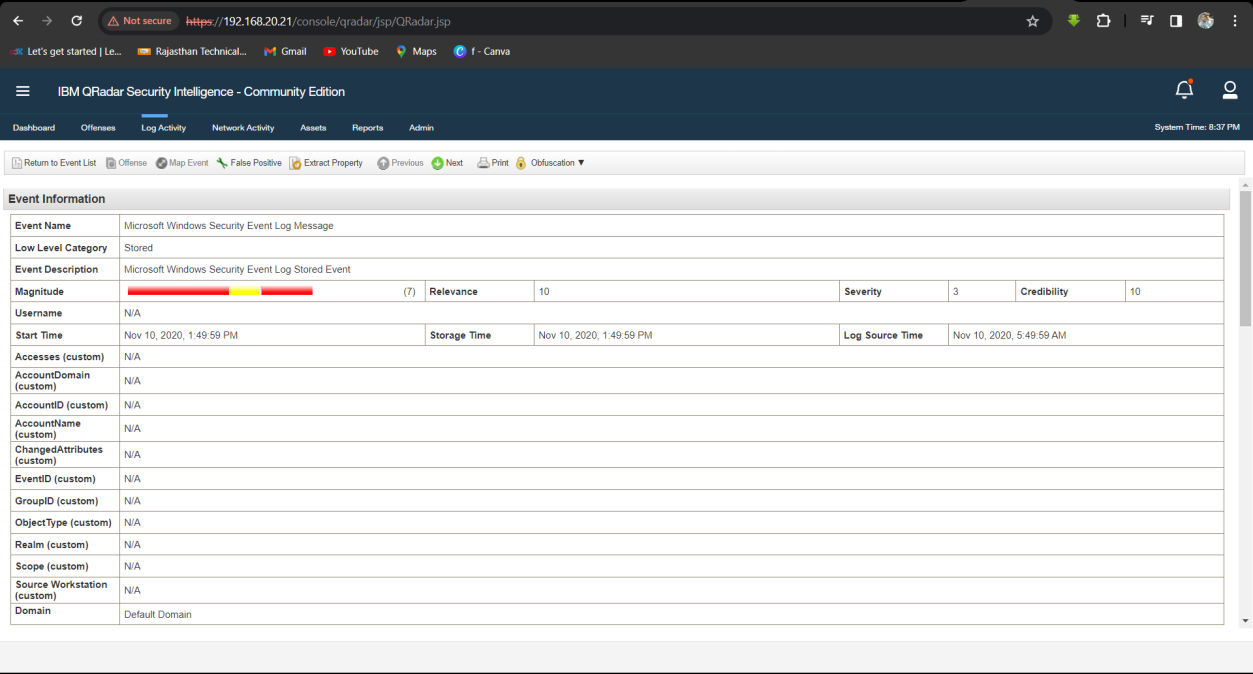
Task: Bookmark this page with star icon
Action: (x=1033, y=21)
